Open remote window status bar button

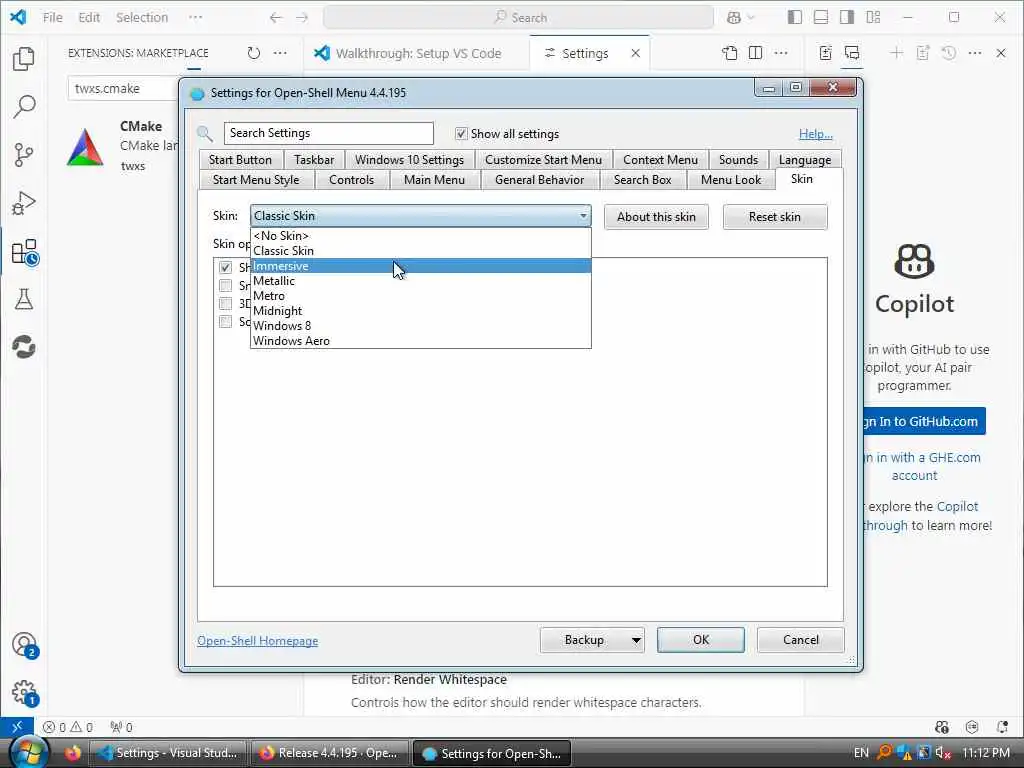coord(18,727)
